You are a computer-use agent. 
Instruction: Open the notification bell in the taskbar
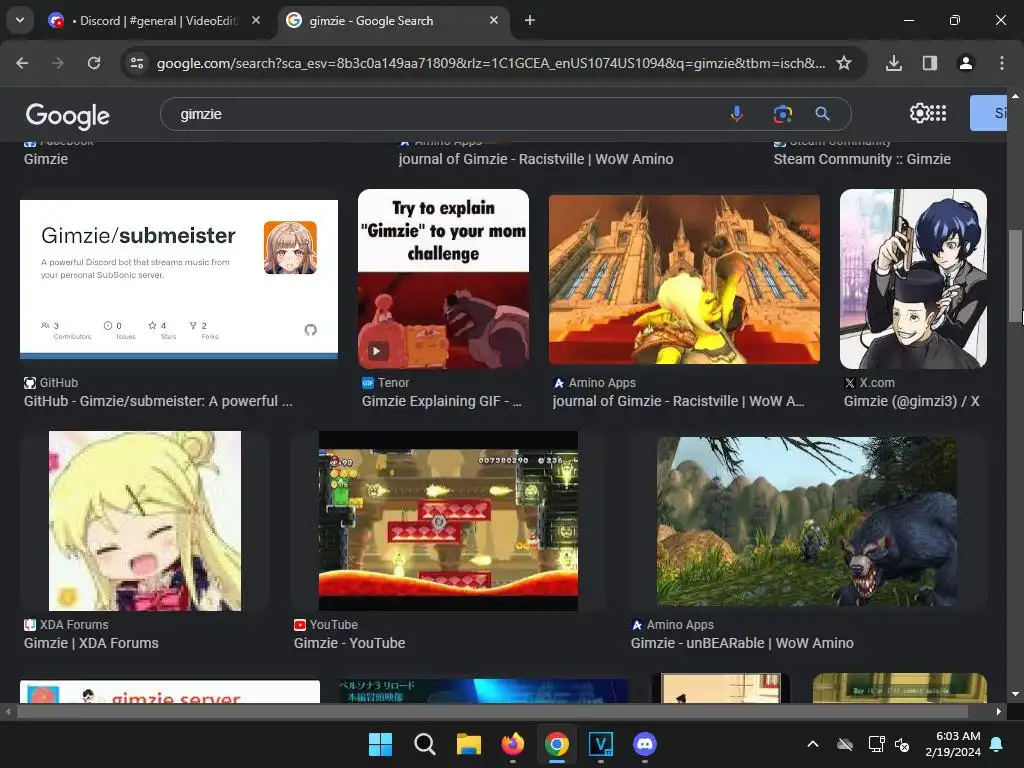pos(997,744)
